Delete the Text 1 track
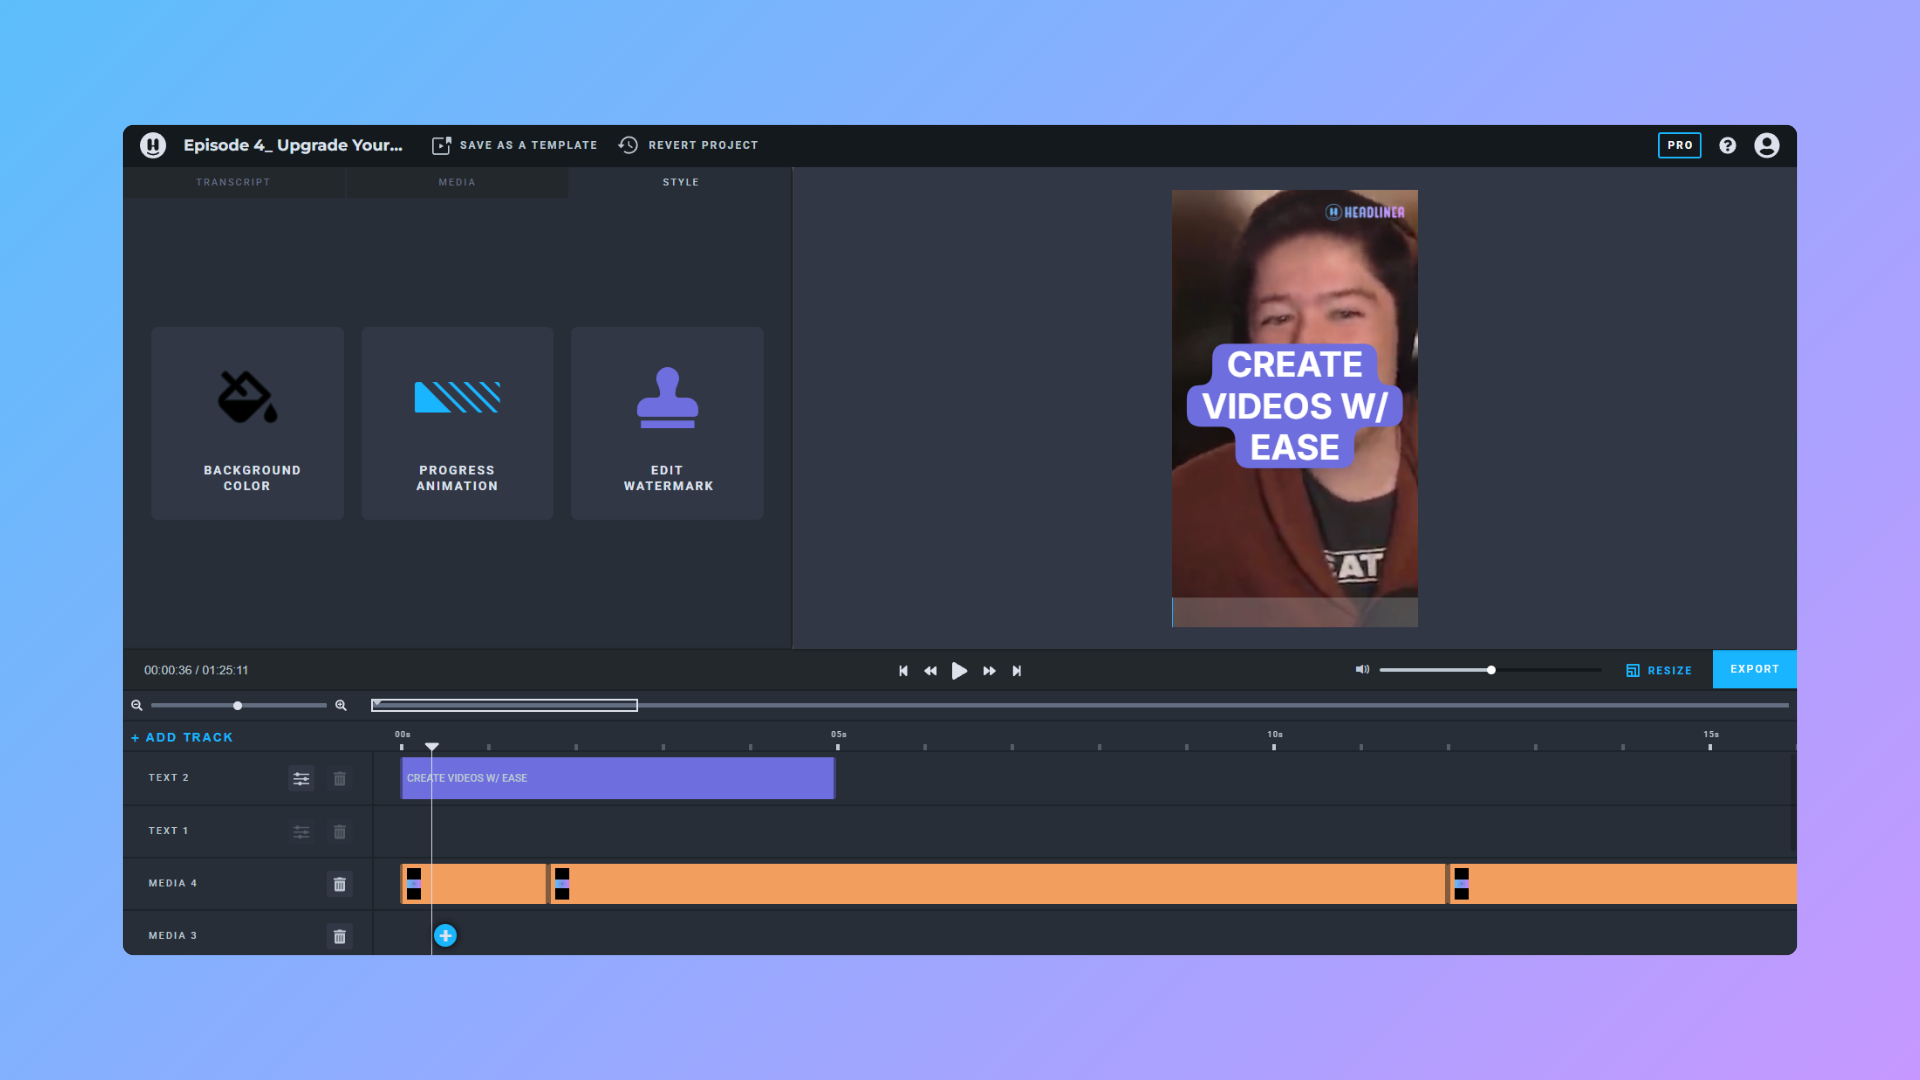Viewport: 1920px width, 1080px height. [x=340, y=831]
